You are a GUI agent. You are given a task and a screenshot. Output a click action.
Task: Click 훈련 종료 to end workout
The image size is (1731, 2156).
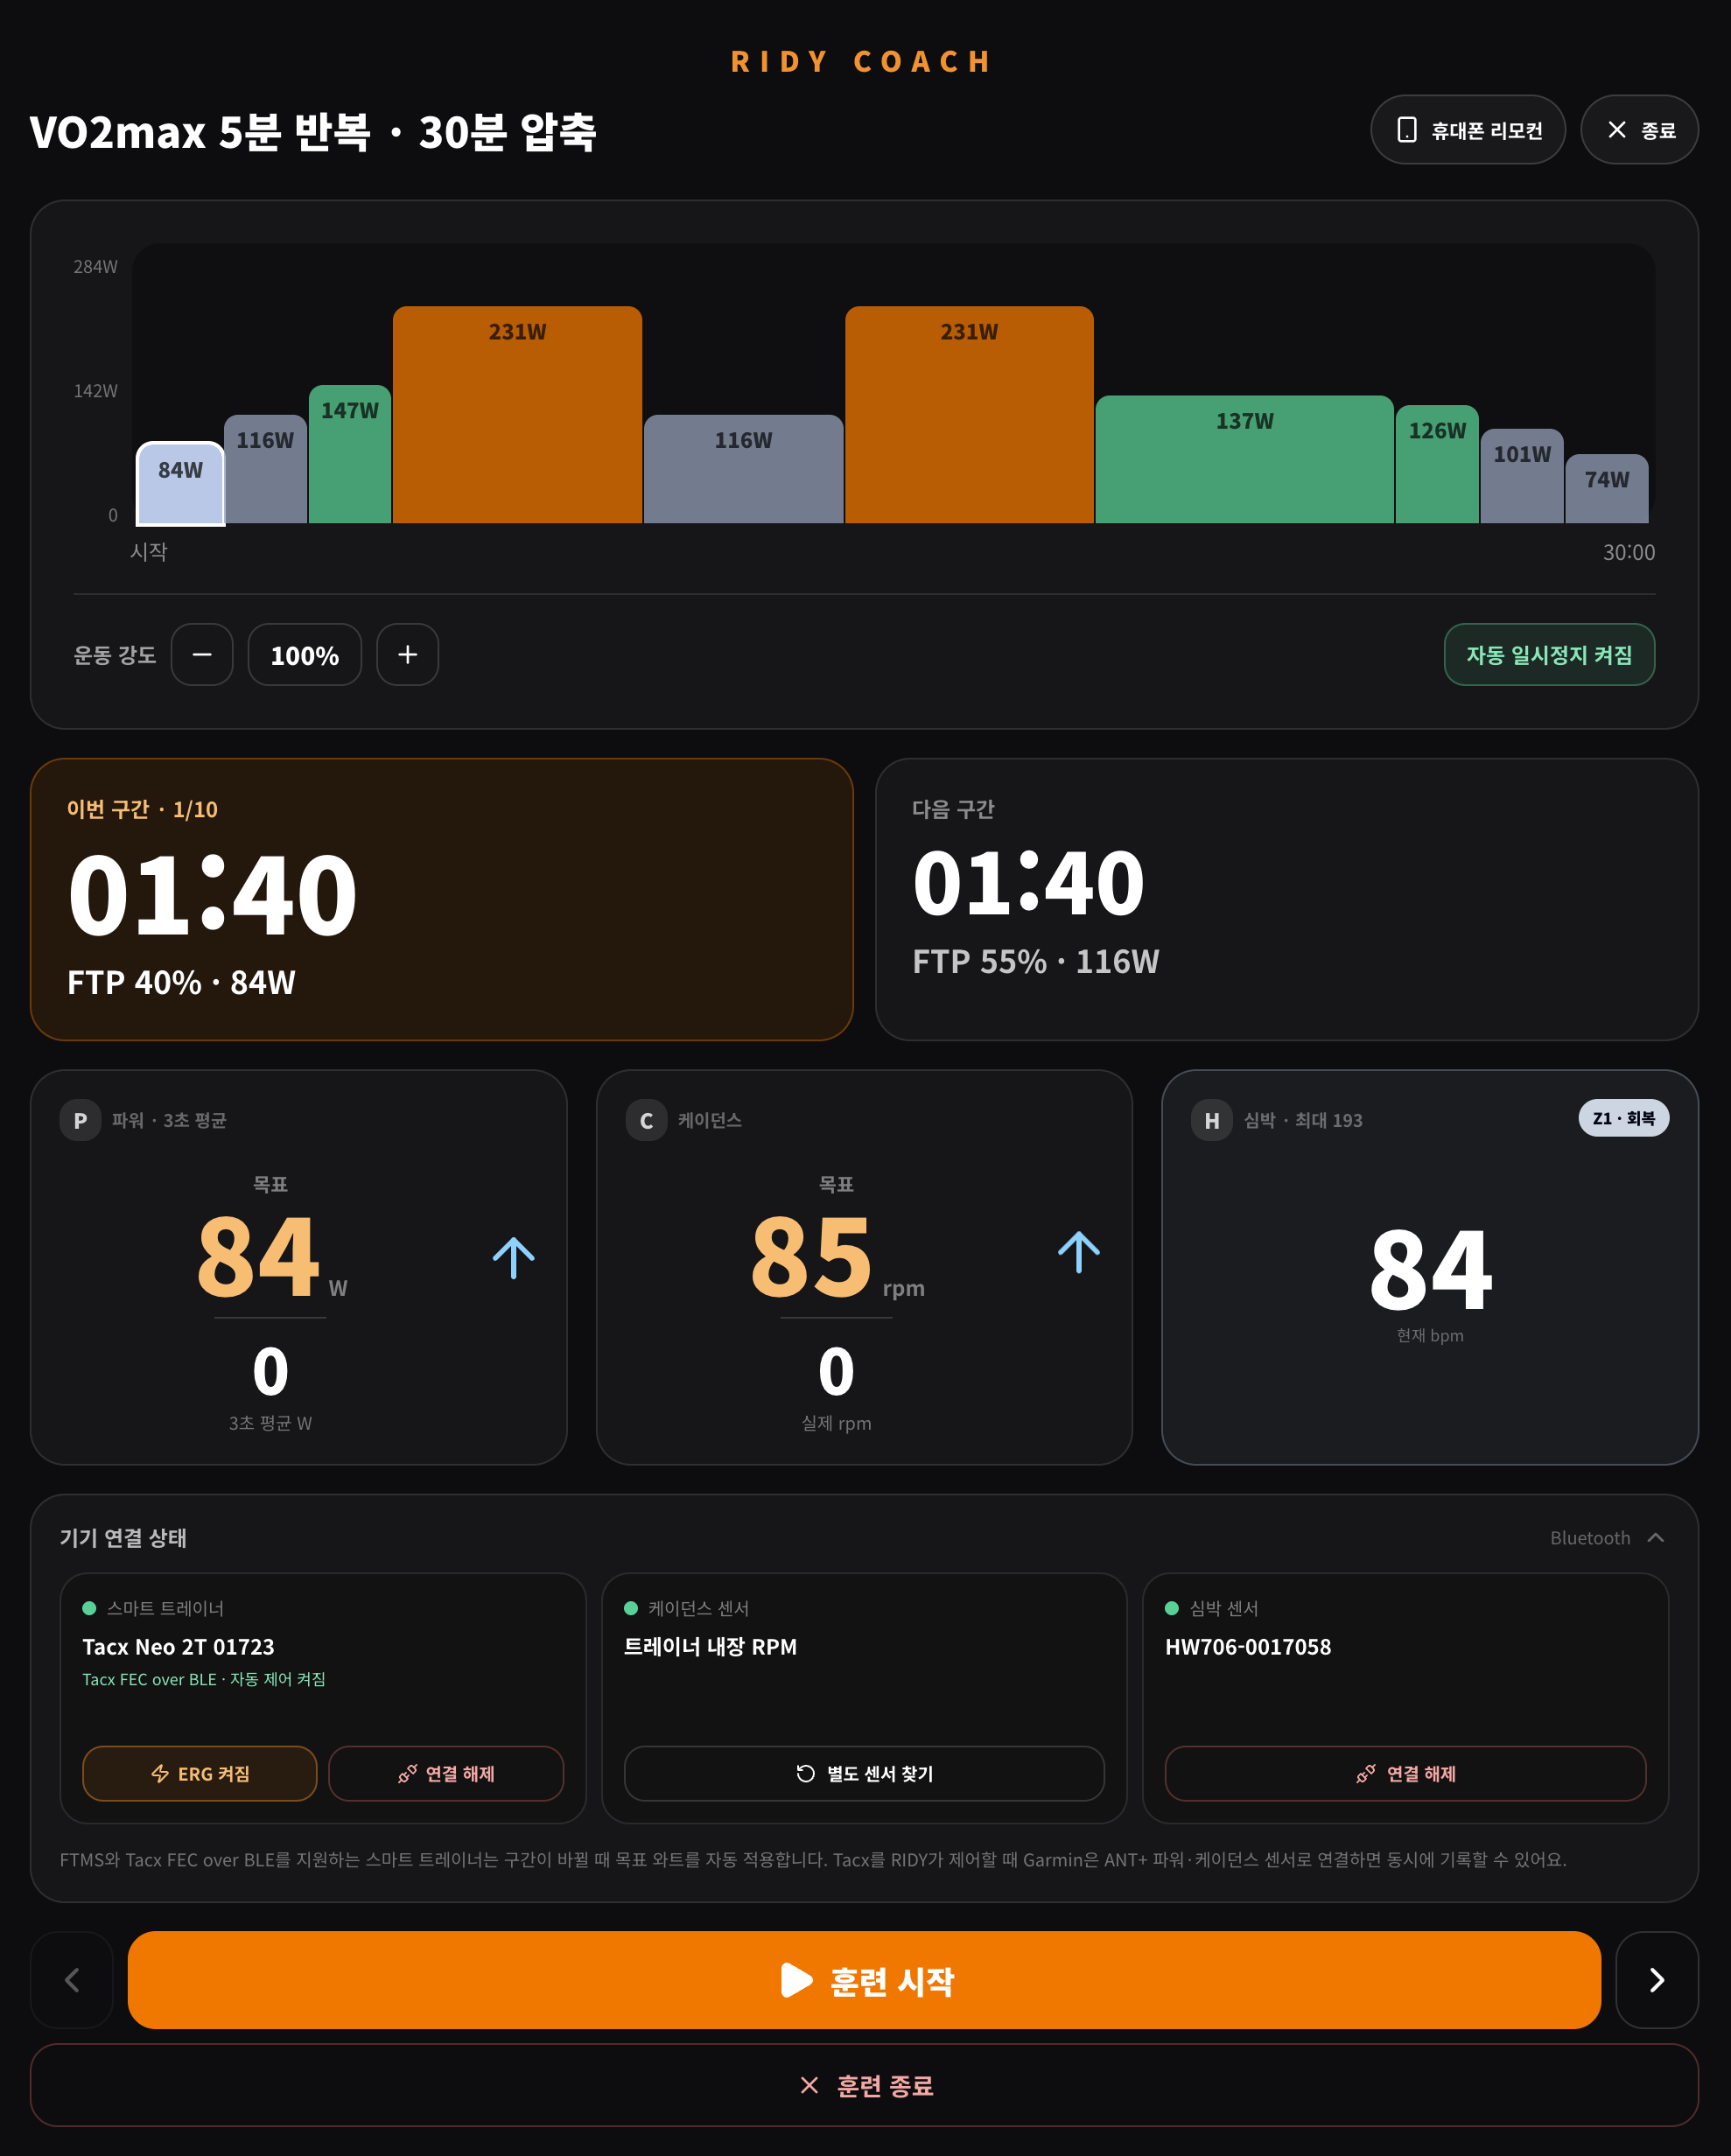coord(864,2085)
